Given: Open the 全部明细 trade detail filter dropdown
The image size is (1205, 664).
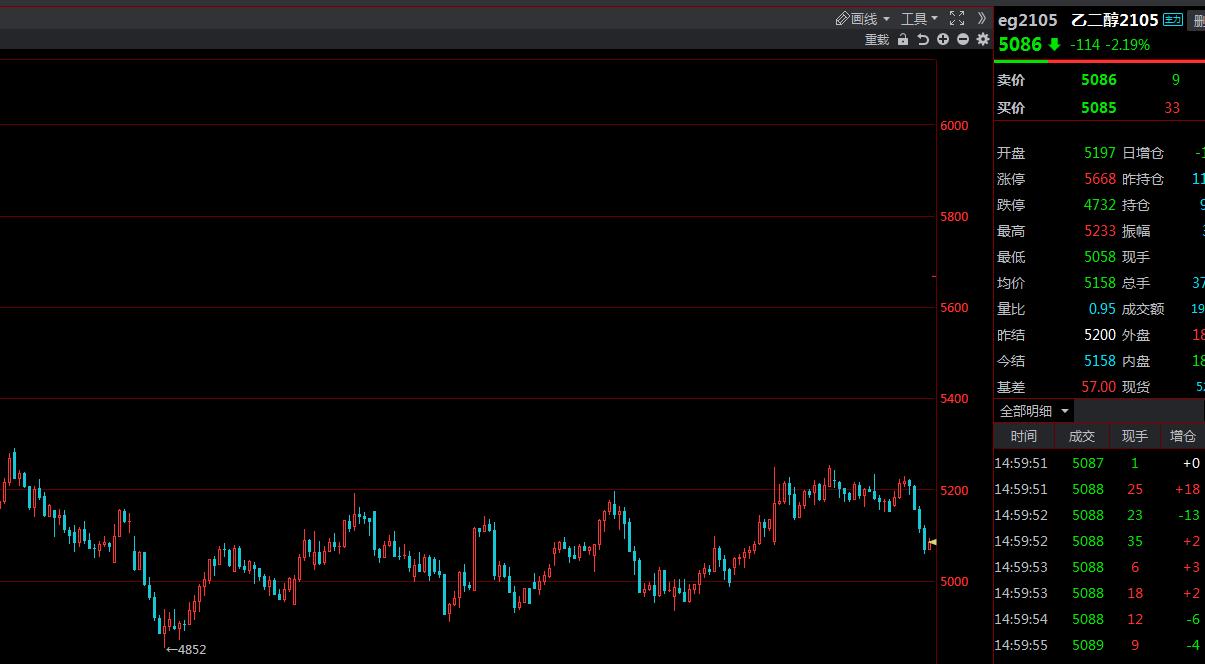Looking at the screenshot, I should click(x=1034, y=411).
